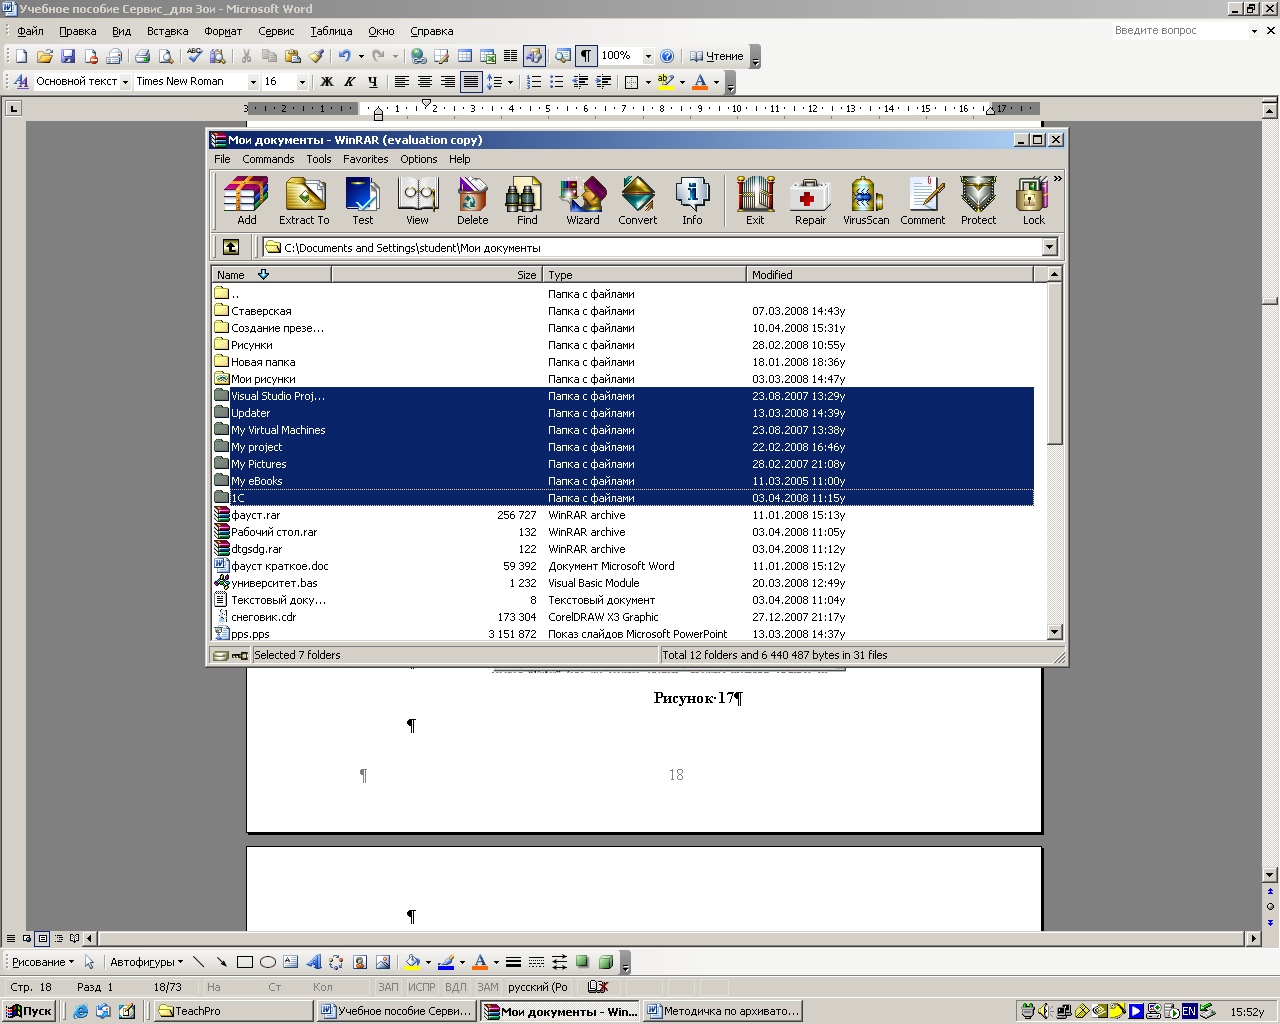The height and width of the screenshot is (1024, 1280).
Task: Toggle justified text alignment
Action: click(x=470, y=82)
